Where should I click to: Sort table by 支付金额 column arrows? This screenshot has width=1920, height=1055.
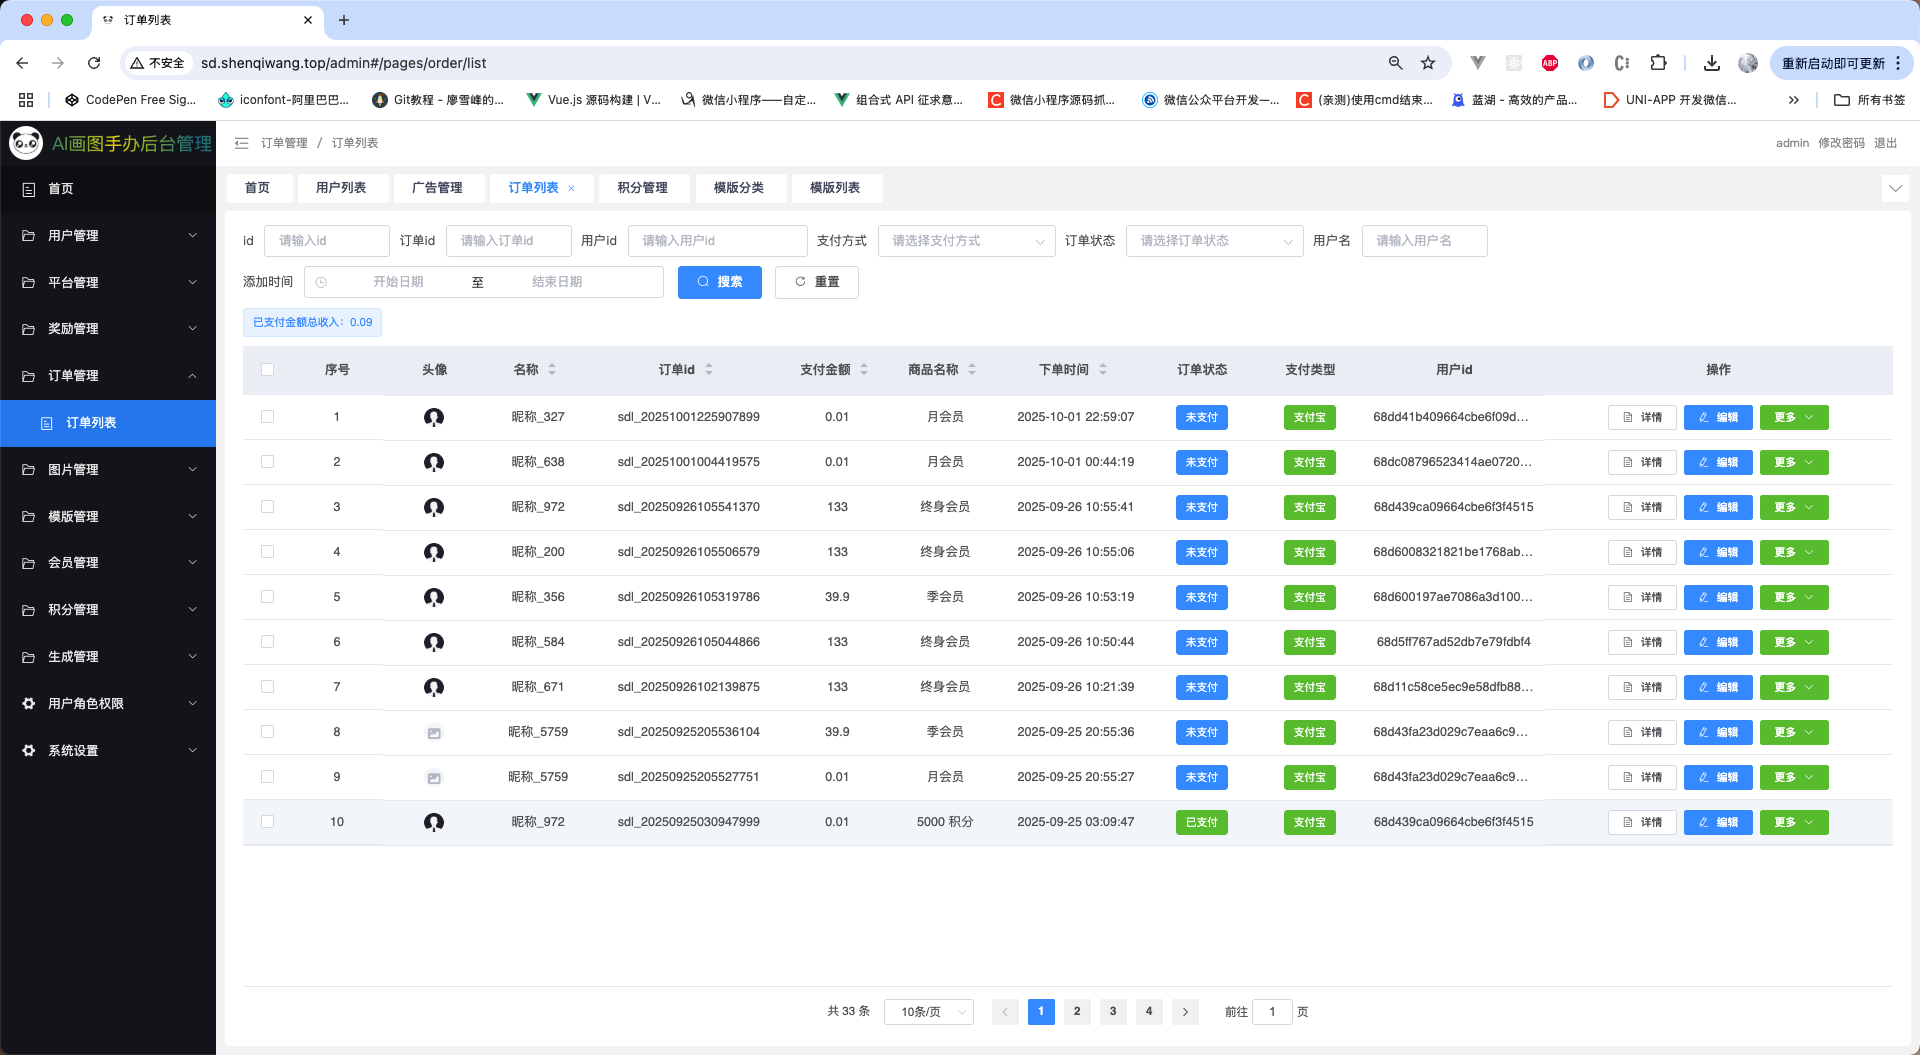tap(864, 370)
